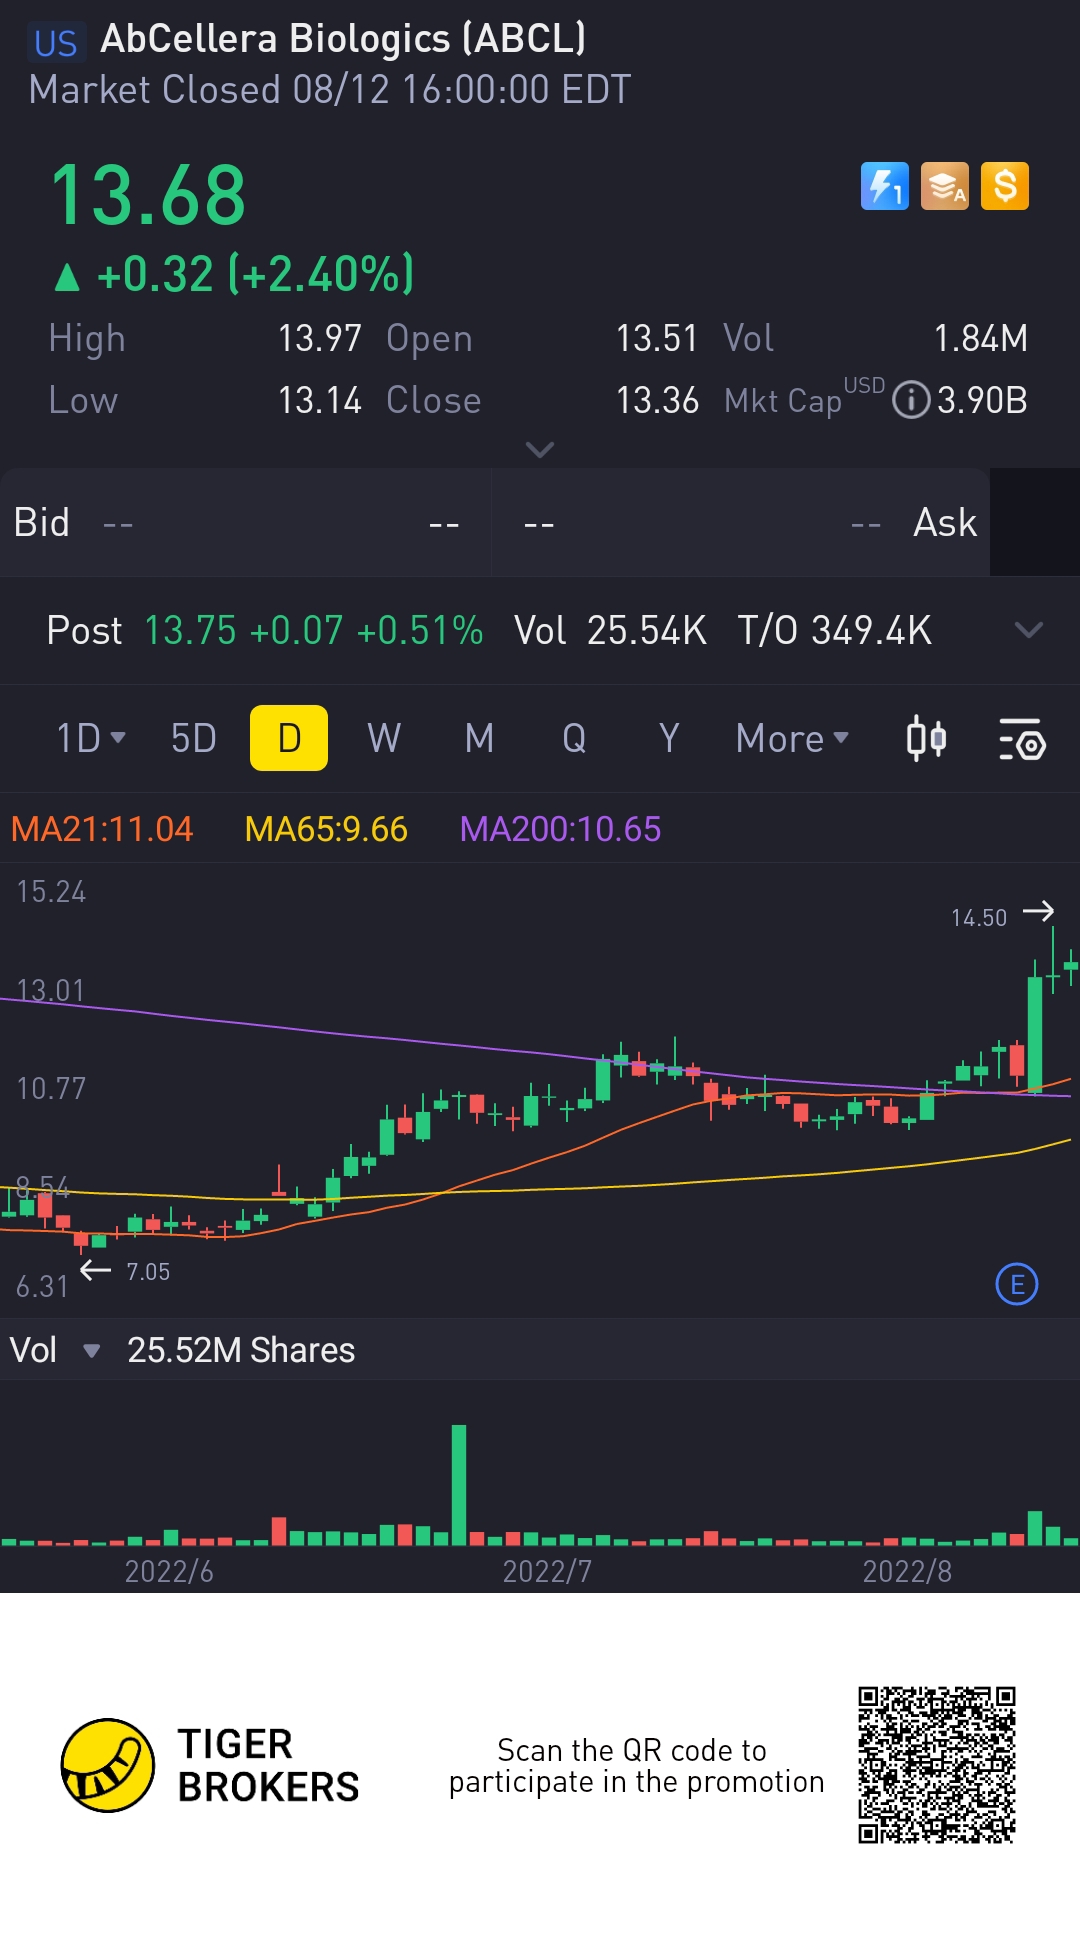Switch to M monthly chart tab
This screenshot has width=1080, height=1938.
[x=480, y=738]
